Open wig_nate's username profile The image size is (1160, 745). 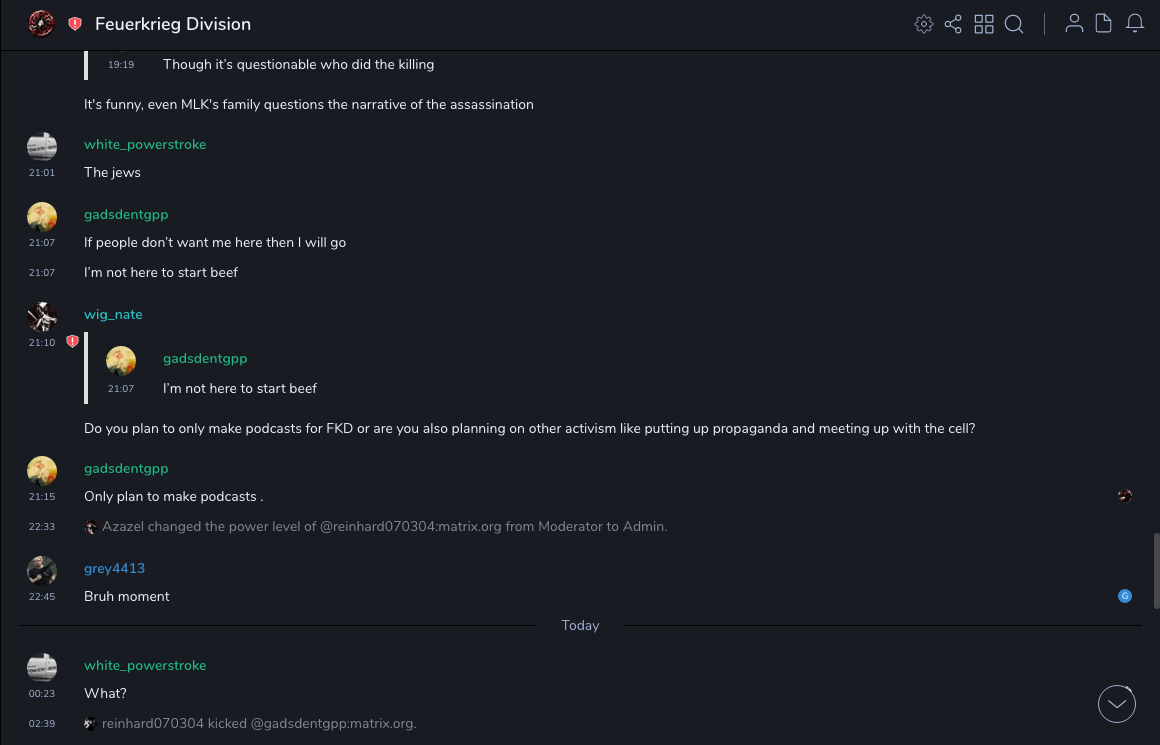point(113,314)
